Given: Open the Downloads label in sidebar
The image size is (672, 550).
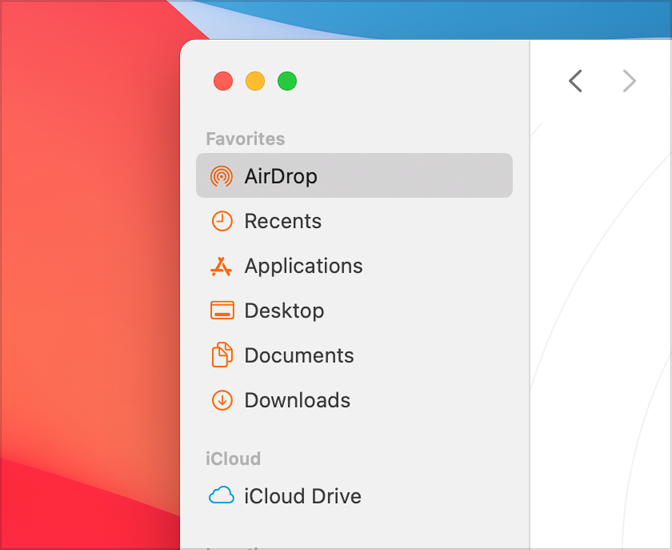Looking at the screenshot, I should click(297, 400).
